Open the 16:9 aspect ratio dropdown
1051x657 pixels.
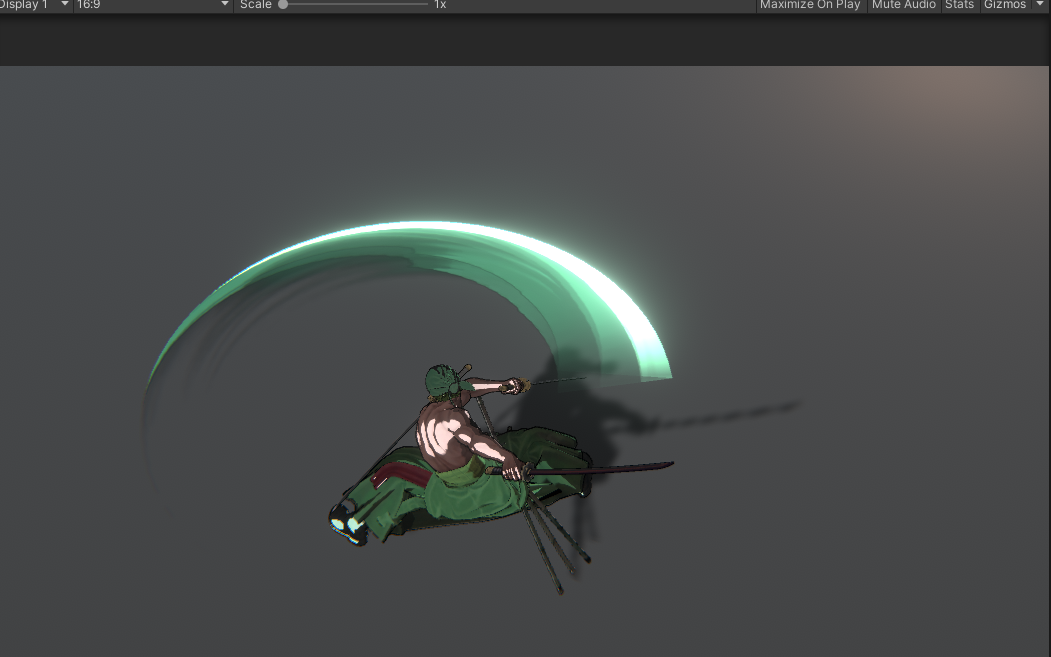[153, 5]
